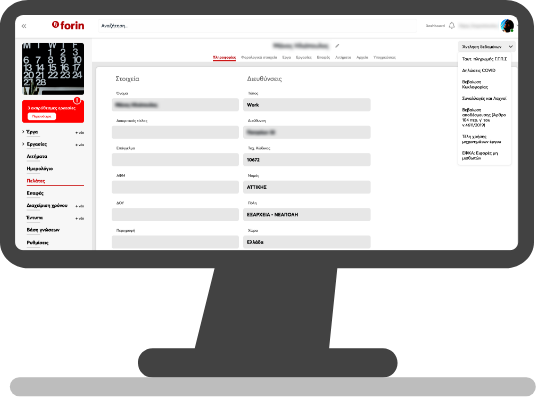This screenshot has width=536, height=397.
Task: Toggle the certificates retrieval dropdown at top right
Action: coord(486,47)
